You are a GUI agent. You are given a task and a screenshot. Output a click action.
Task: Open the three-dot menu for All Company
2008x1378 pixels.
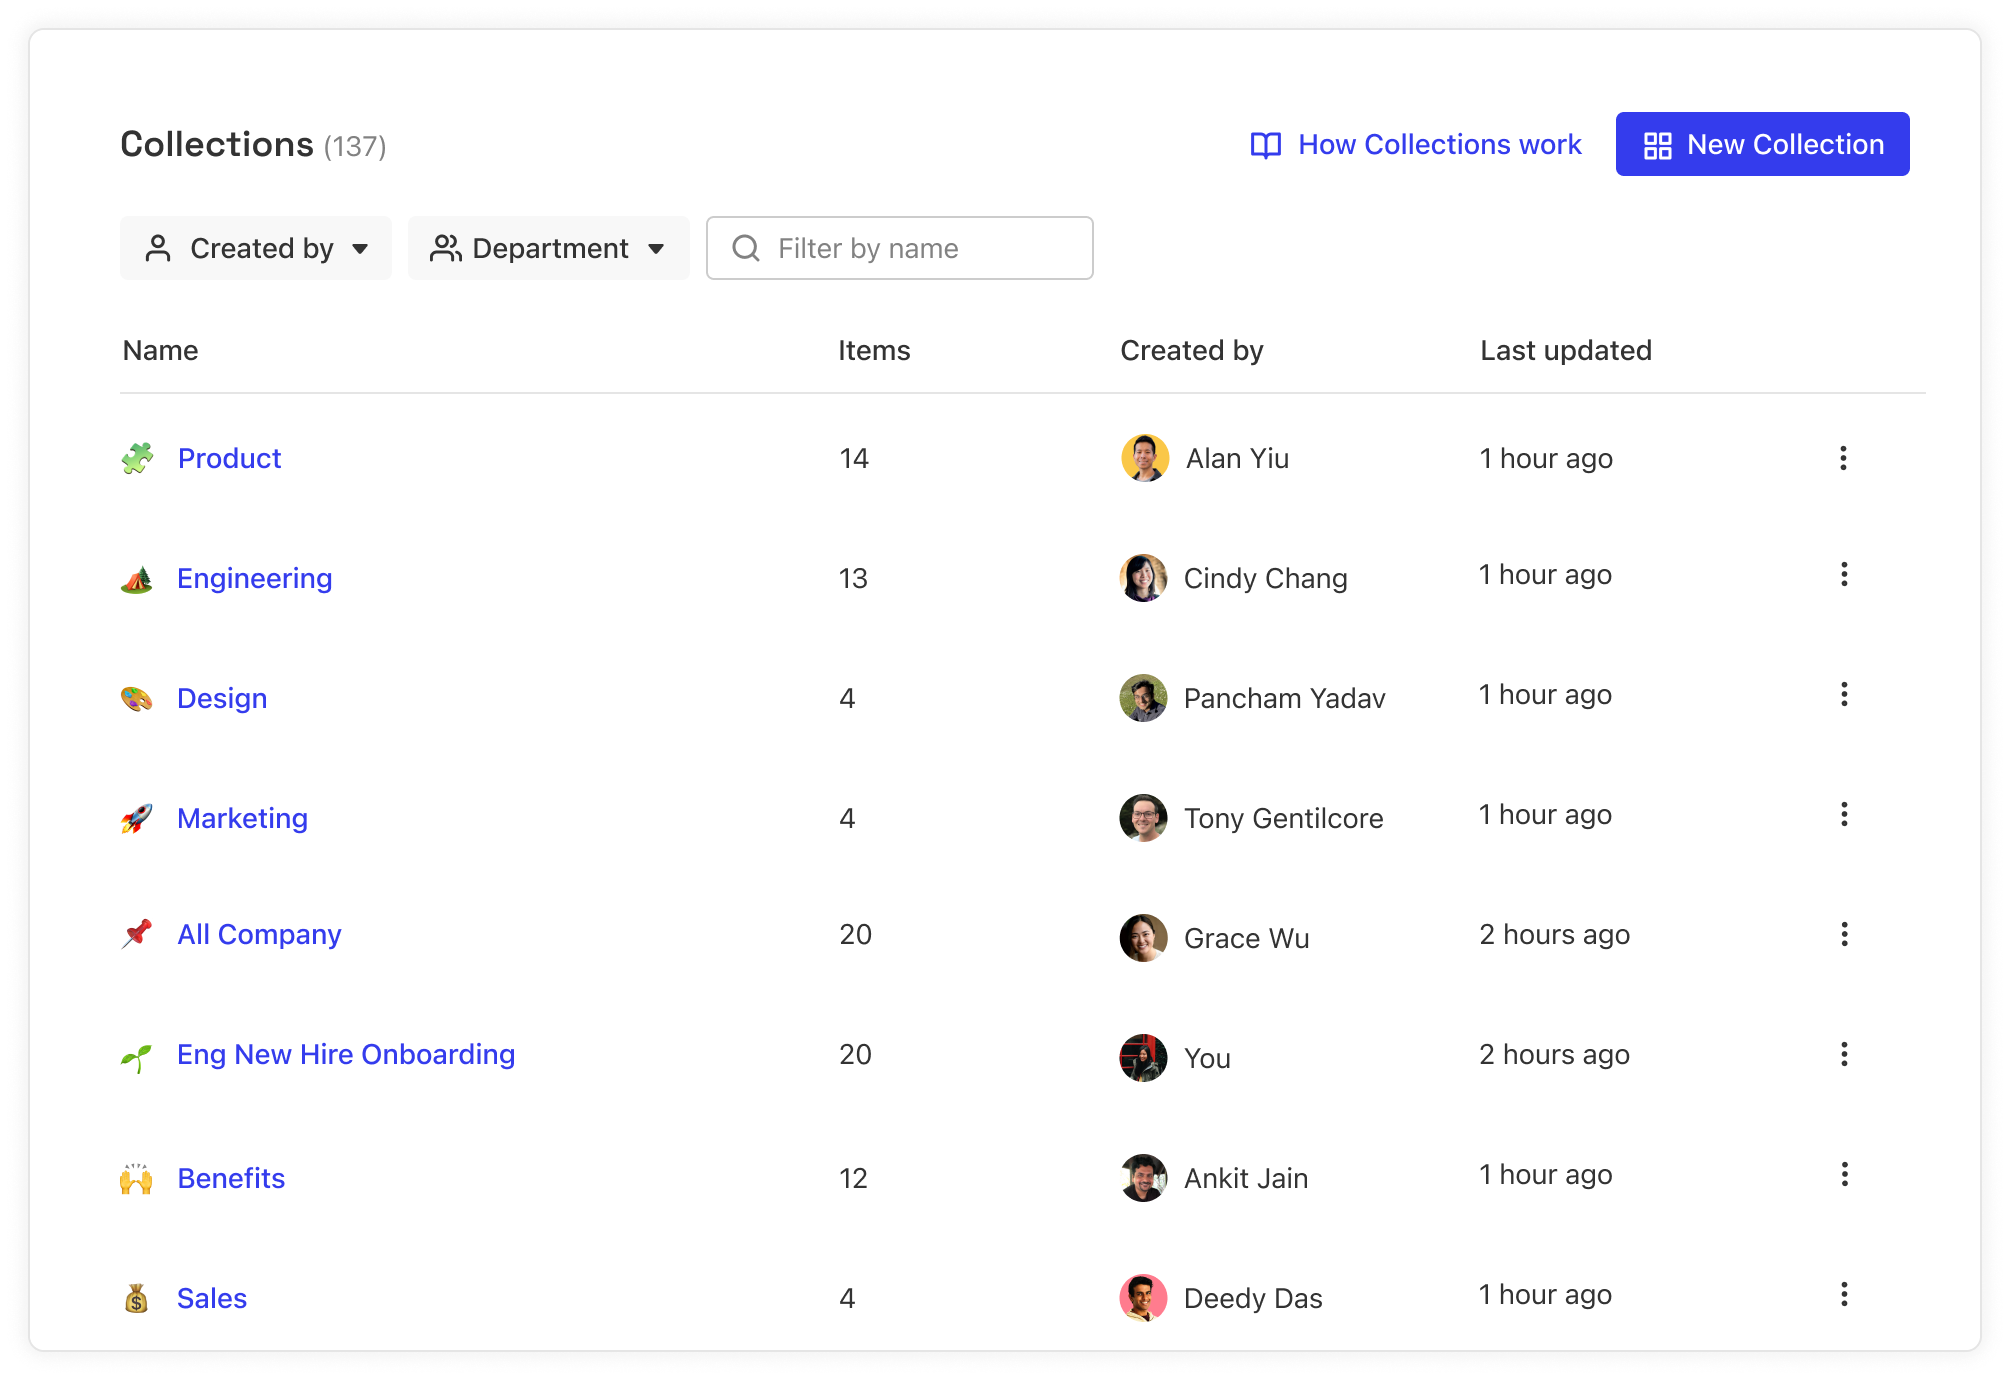coord(1843,934)
